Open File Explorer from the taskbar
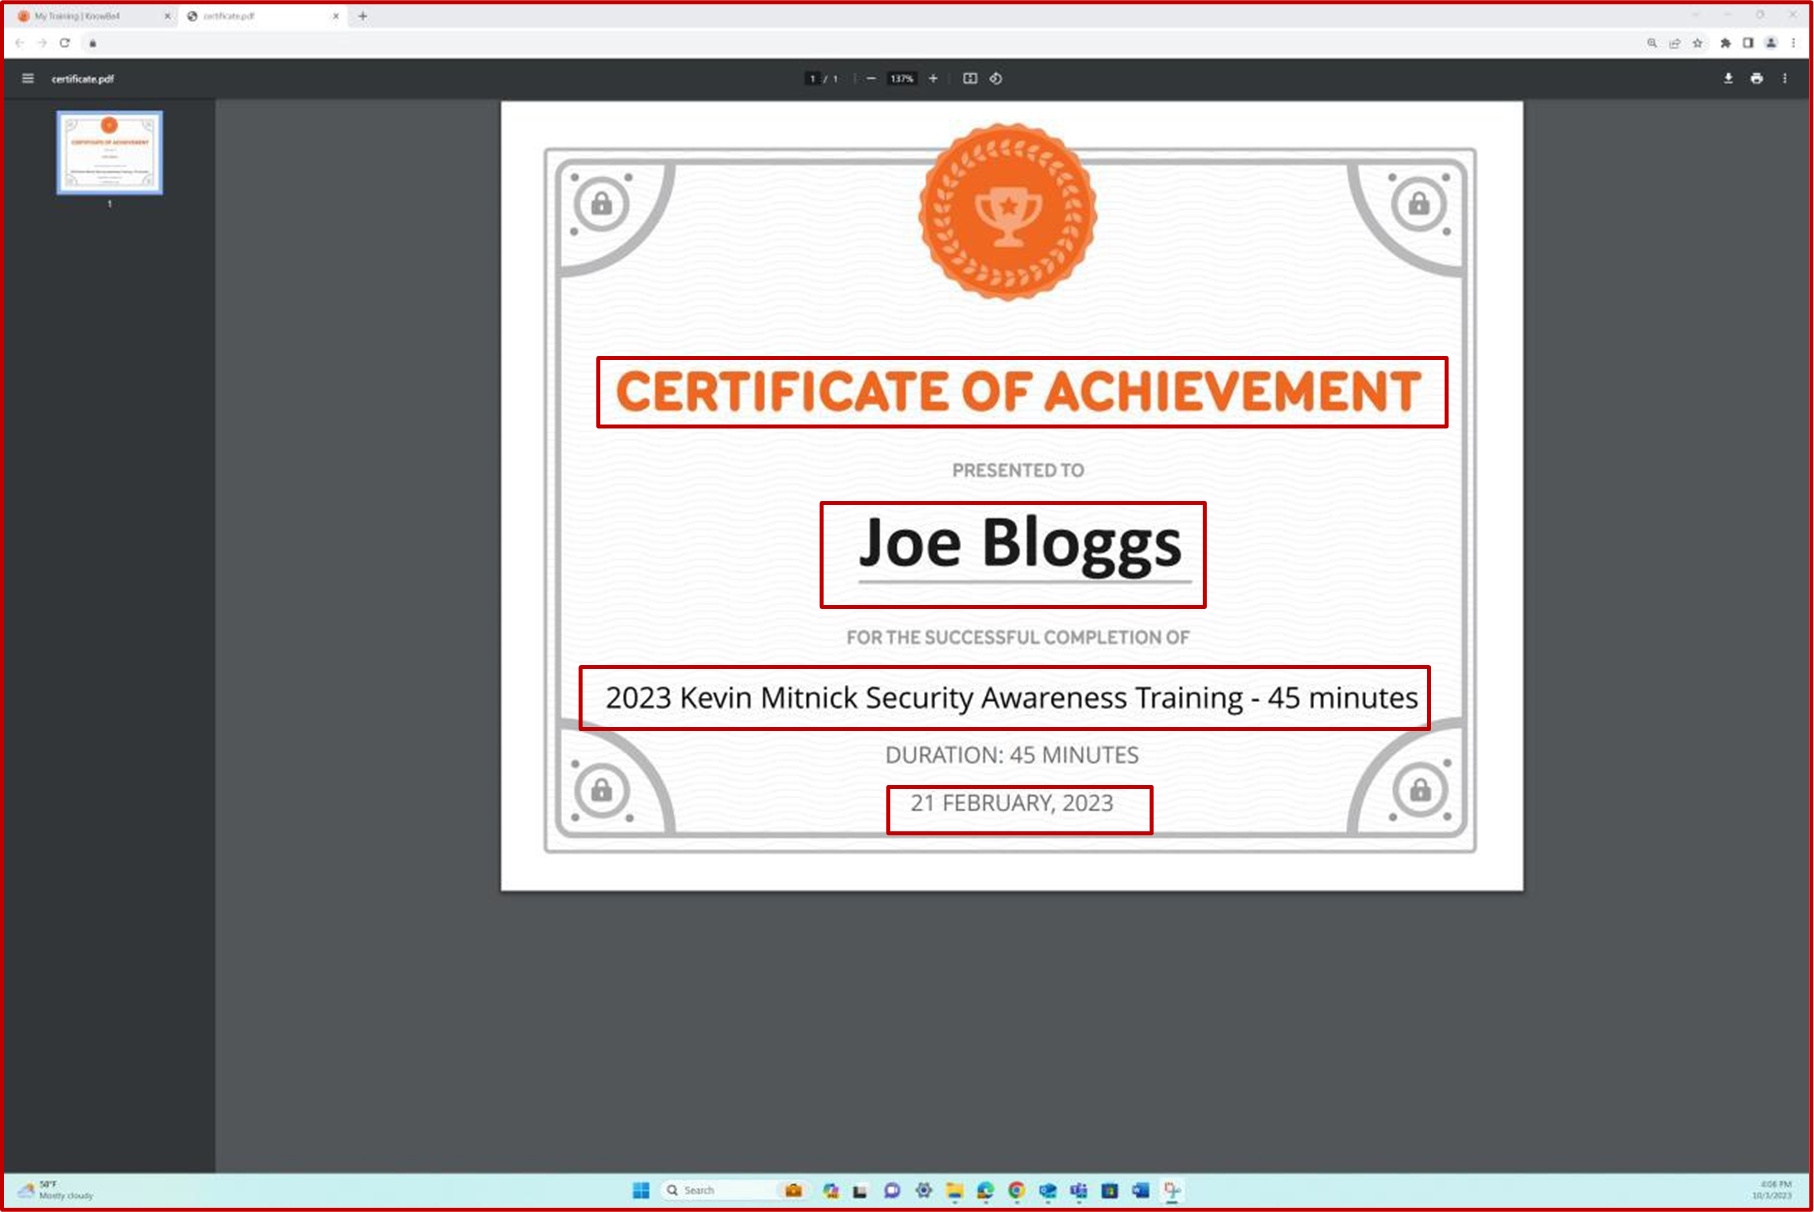The image size is (1814, 1212). tap(954, 1190)
